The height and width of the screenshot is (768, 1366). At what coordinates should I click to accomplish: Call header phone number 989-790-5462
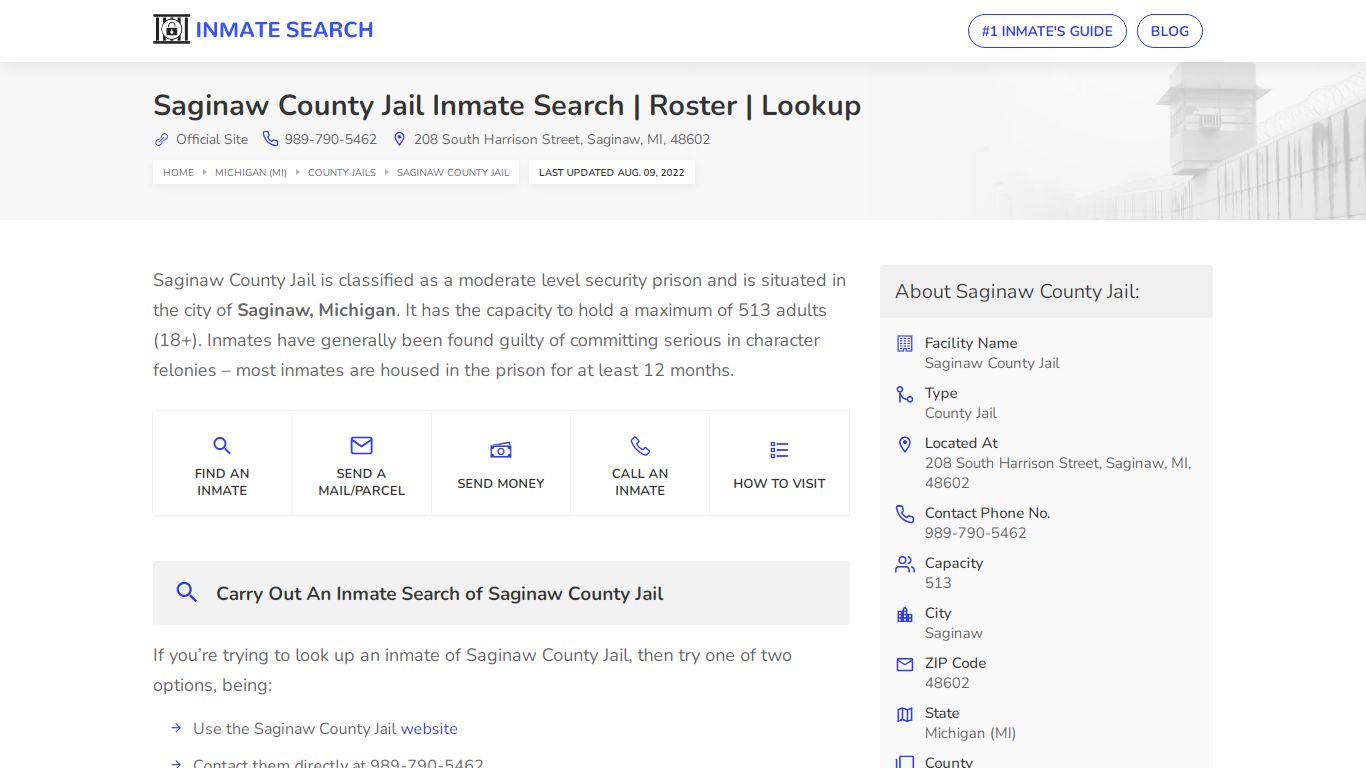point(331,139)
